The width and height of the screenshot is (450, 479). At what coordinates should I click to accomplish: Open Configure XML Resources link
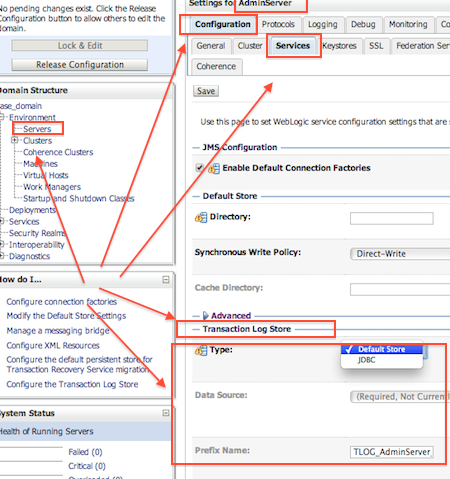pyautogui.click(x=53, y=345)
